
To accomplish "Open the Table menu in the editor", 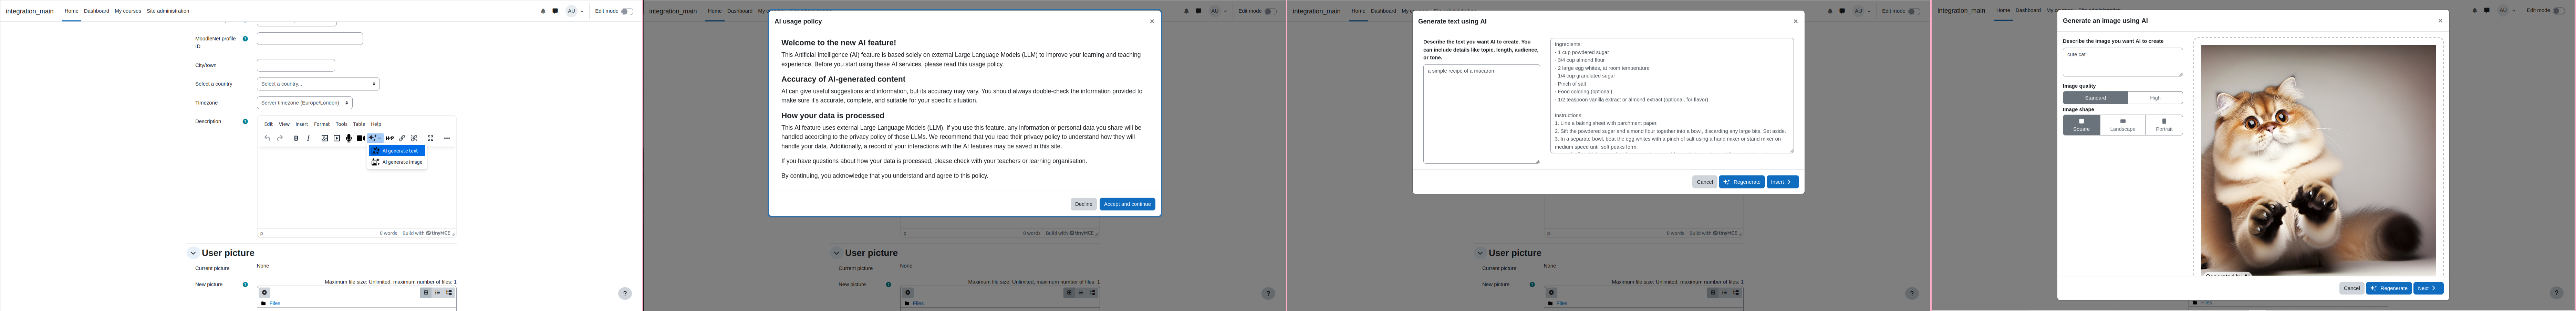I will [x=359, y=124].
